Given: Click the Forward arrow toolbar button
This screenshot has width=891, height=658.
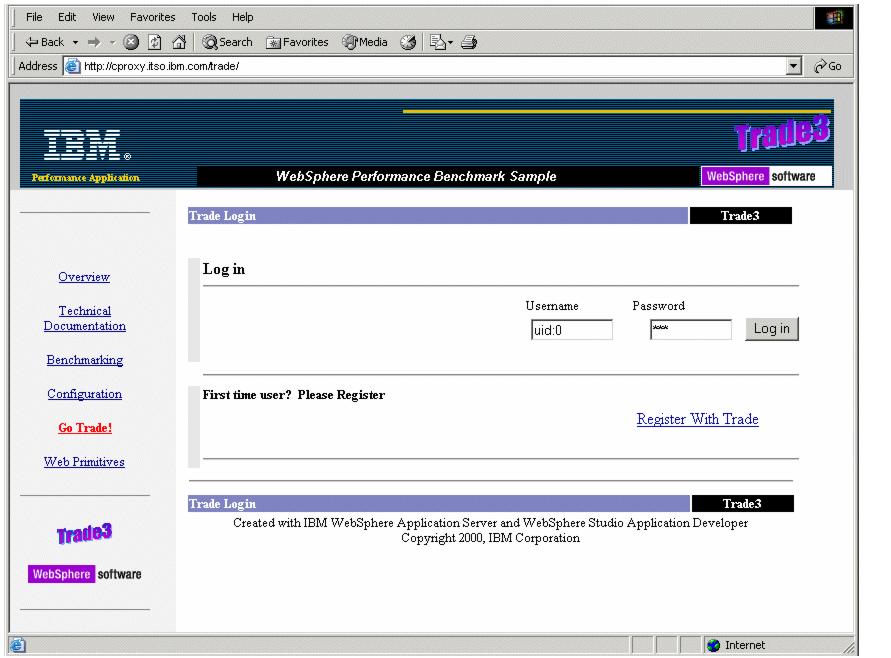Looking at the screenshot, I should point(94,42).
